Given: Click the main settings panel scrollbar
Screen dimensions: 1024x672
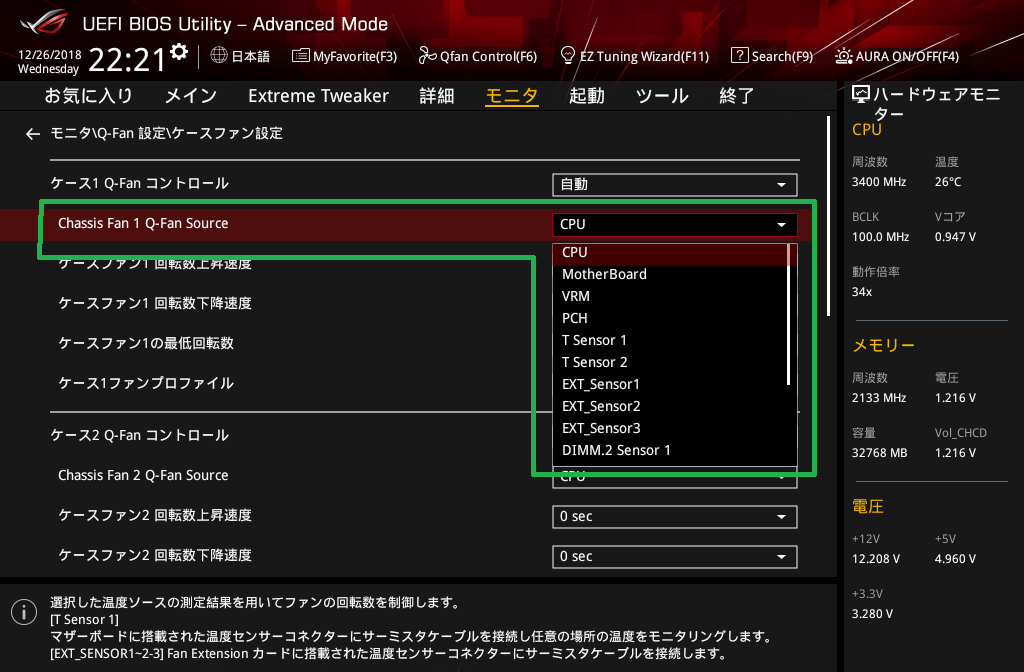Looking at the screenshot, I should coord(828,216).
